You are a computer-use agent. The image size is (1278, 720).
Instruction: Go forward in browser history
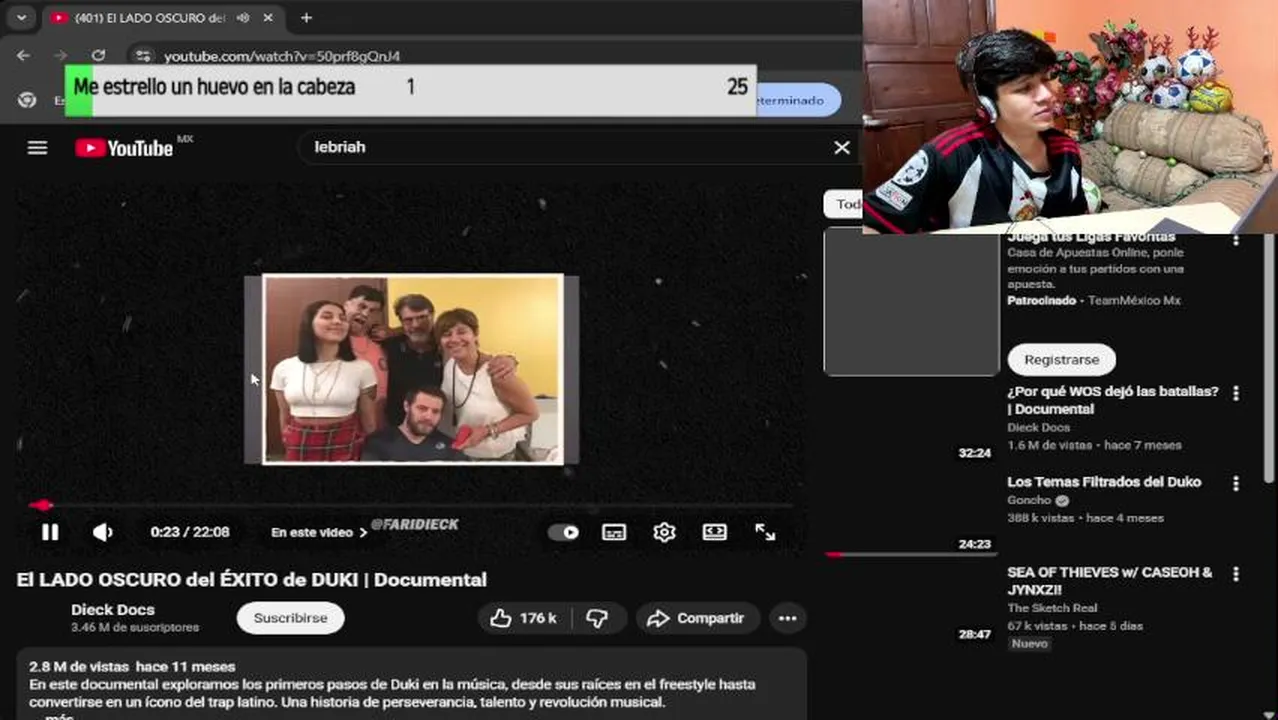60,56
